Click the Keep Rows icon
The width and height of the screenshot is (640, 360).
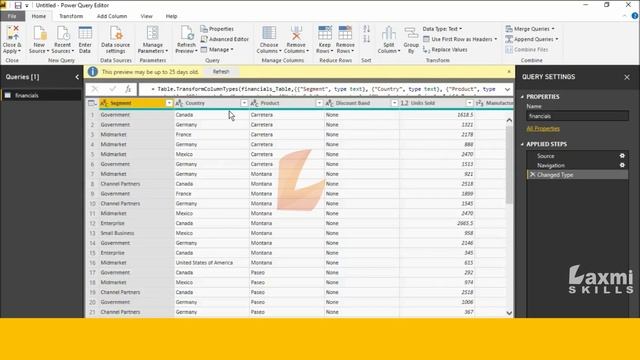(x=325, y=33)
